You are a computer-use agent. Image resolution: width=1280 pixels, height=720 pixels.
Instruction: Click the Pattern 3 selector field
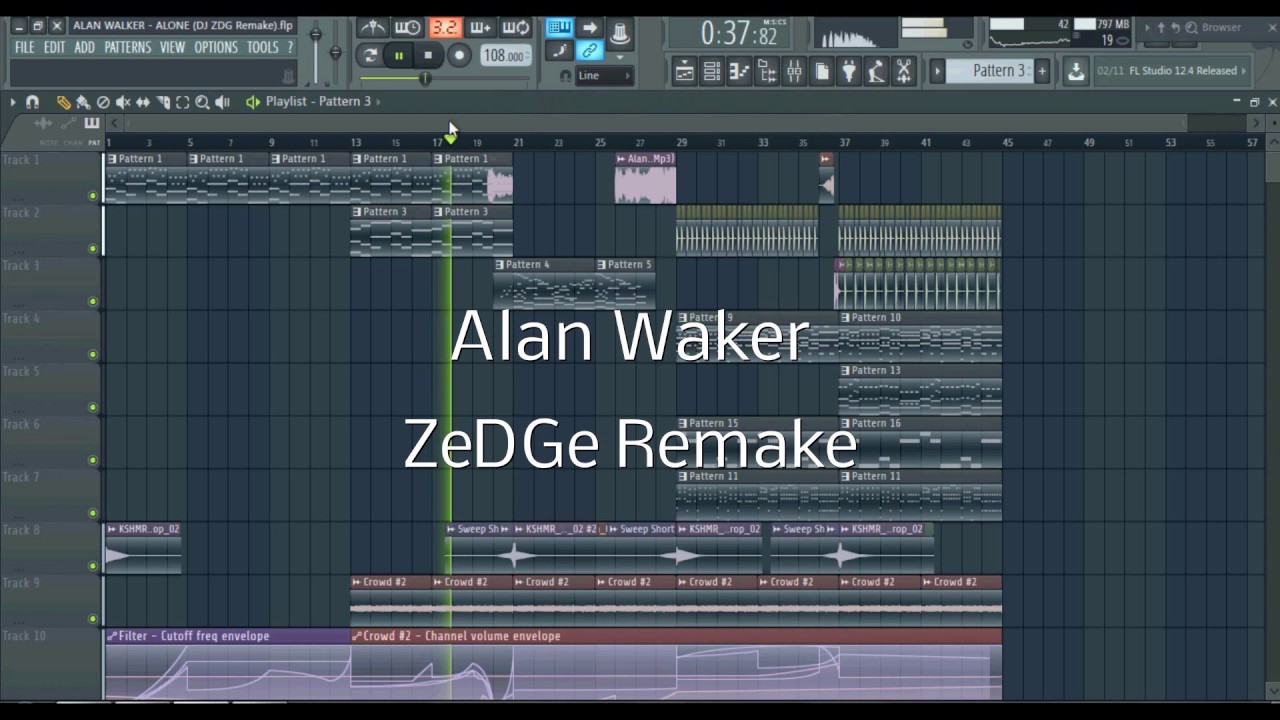click(x=989, y=71)
